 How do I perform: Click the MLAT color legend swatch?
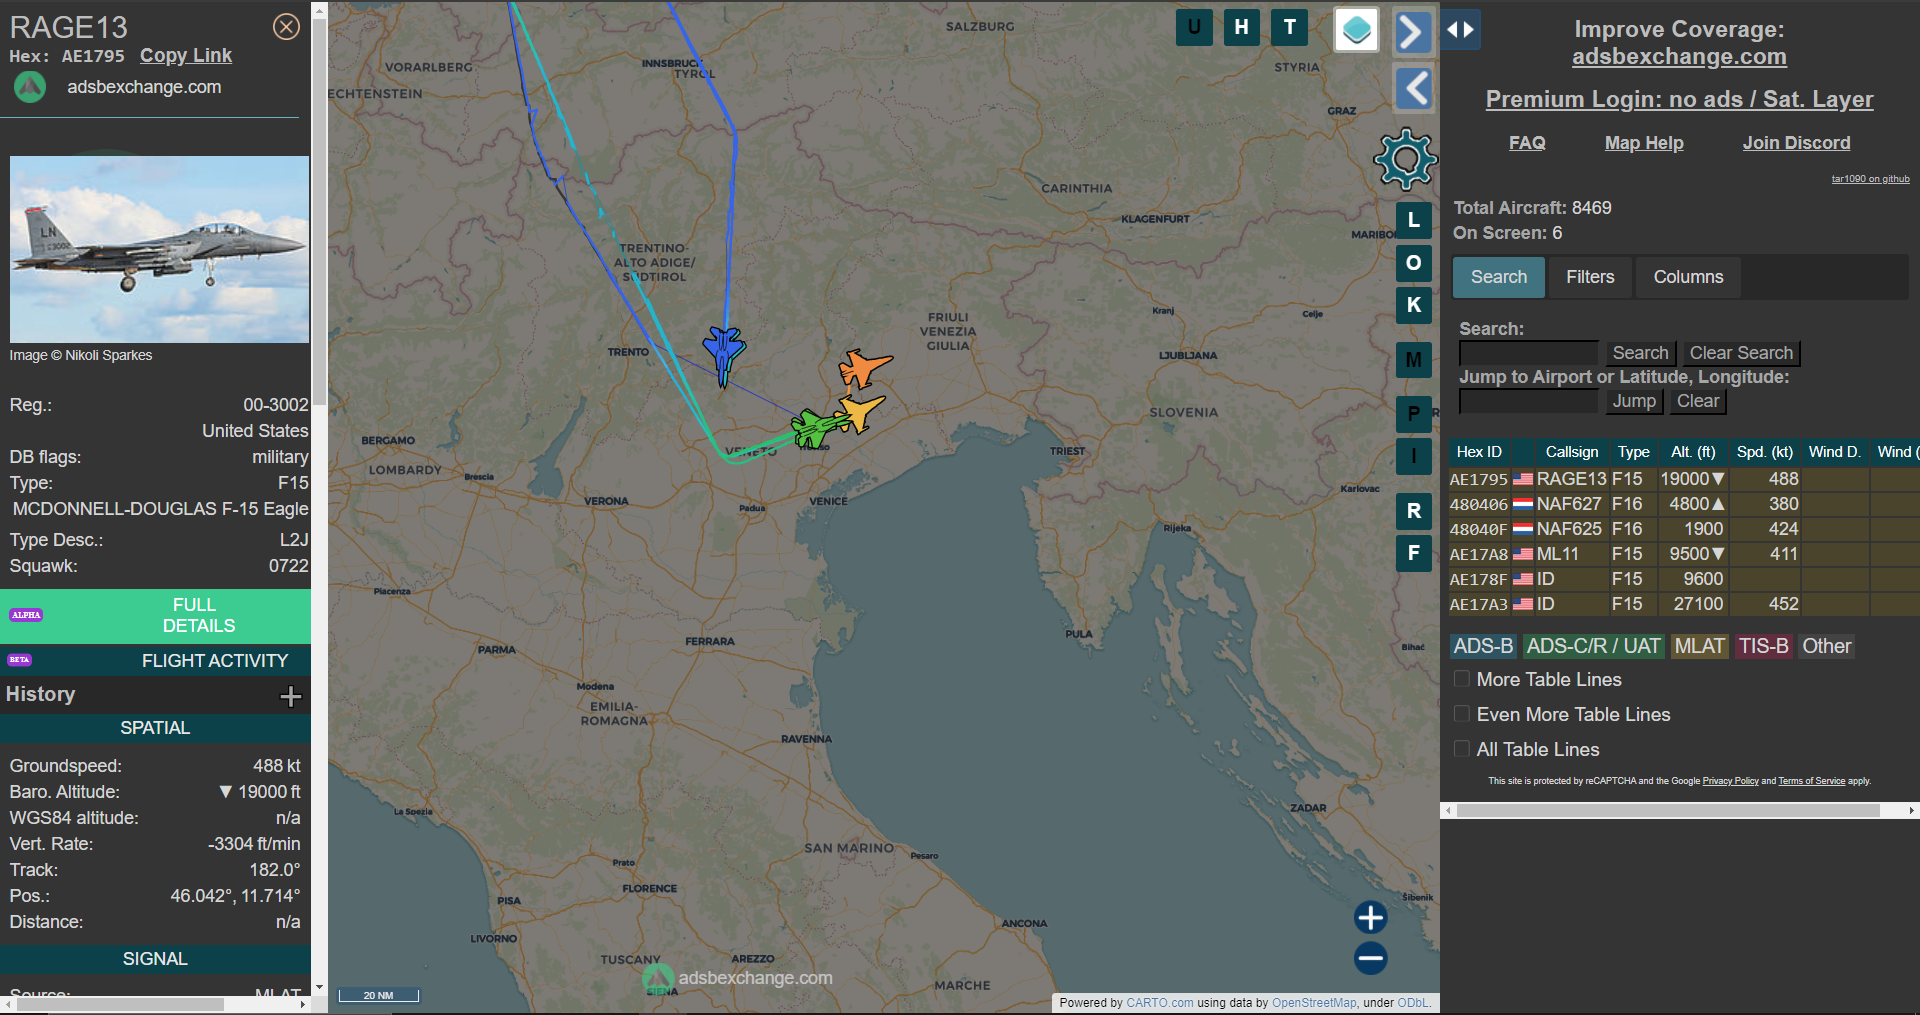pyautogui.click(x=1700, y=646)
